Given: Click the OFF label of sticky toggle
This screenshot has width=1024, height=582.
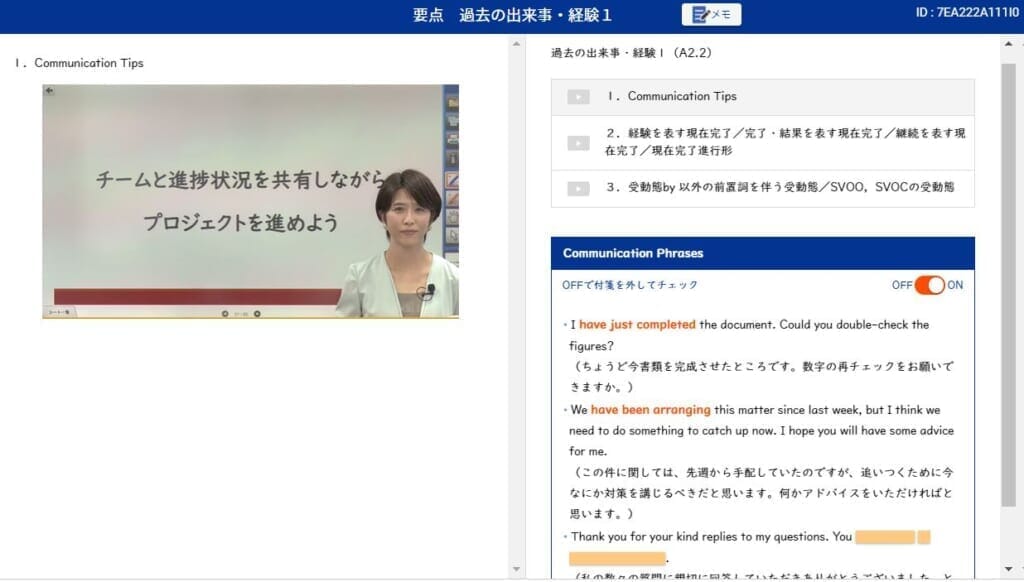Looking at the screenshot, I should pos(902,285).
